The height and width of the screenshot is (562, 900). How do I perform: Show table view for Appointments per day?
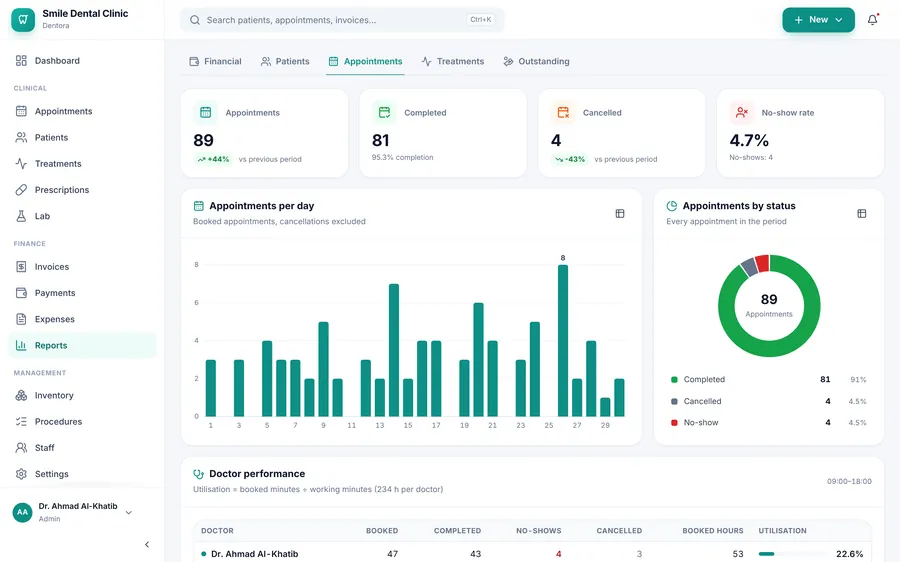click(620, 214)
